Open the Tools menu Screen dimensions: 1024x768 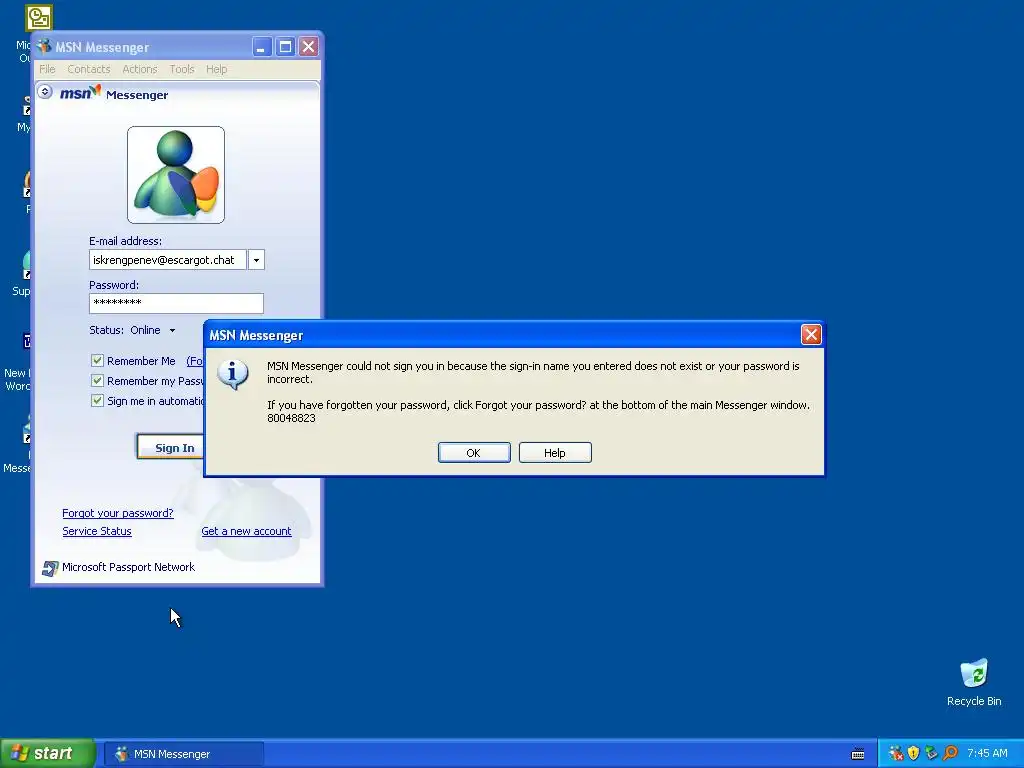[x=182, y=69]
